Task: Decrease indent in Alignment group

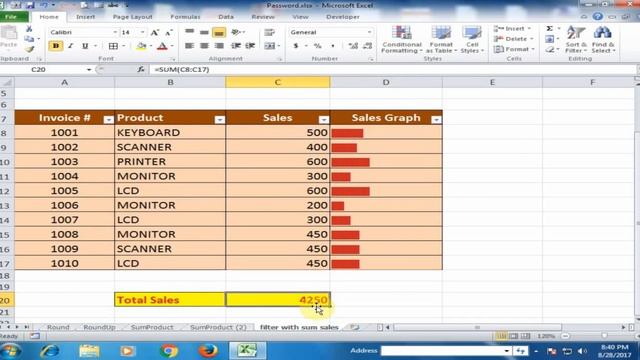Action: point(236,46)
